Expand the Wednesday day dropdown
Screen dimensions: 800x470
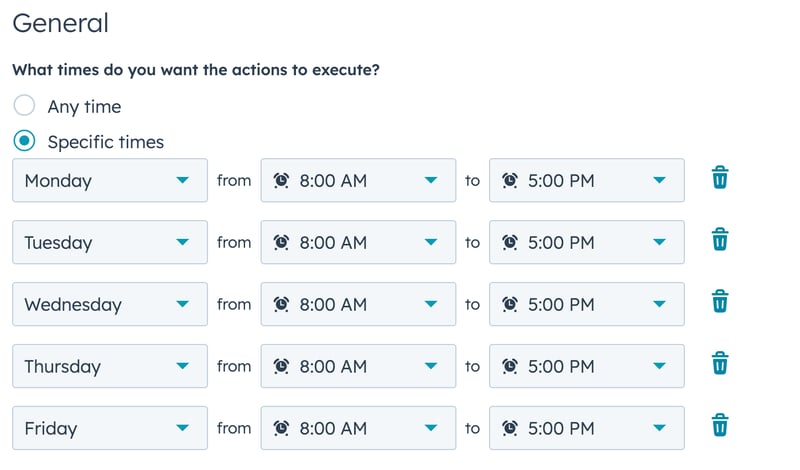pyautogui.click(x=110, y=305)
